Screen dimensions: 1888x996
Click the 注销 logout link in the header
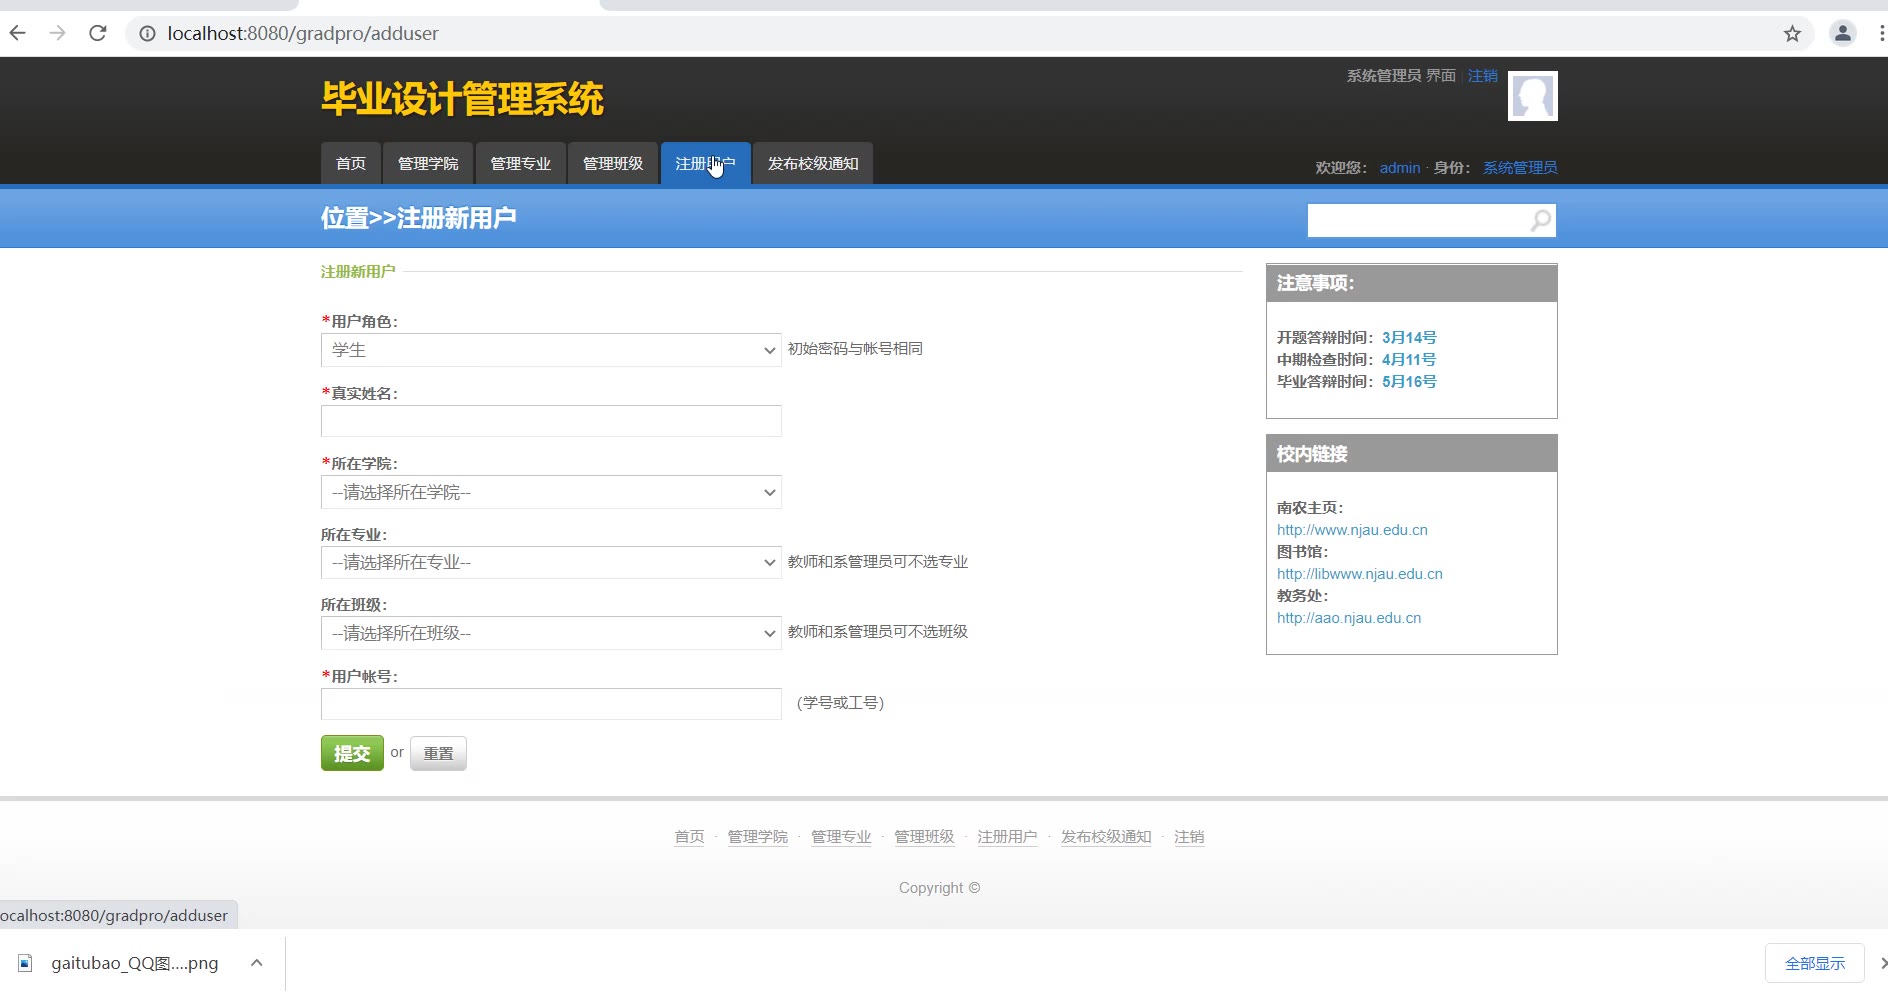[x=1482, y=76]
